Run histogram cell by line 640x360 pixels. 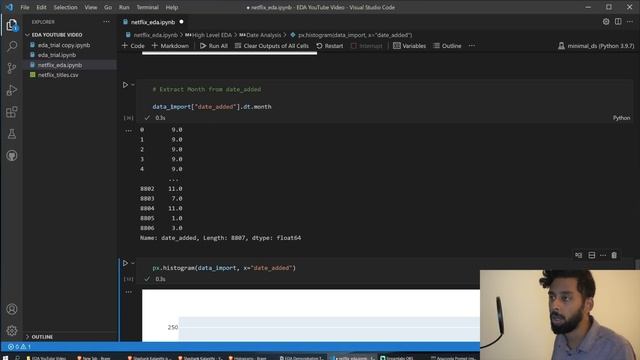pyautogui.click(x=578, y=255)
